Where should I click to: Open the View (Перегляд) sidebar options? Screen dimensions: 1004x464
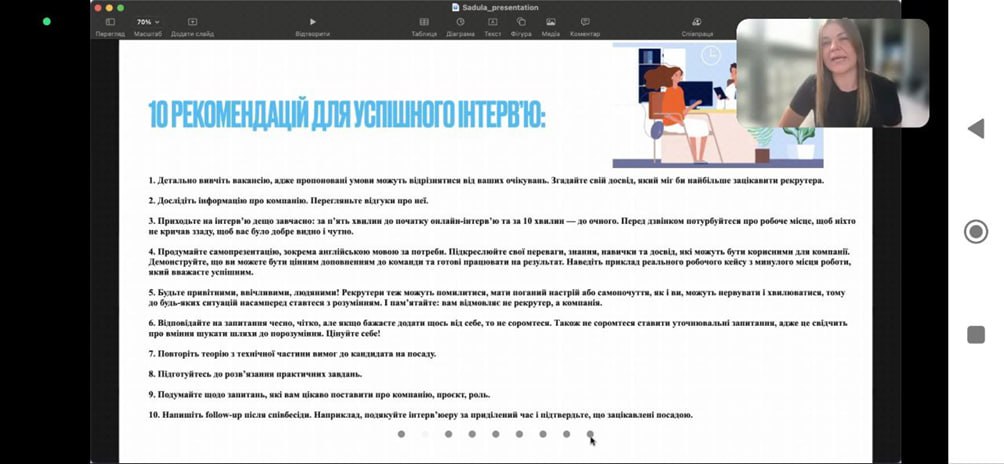pos(110,22)
